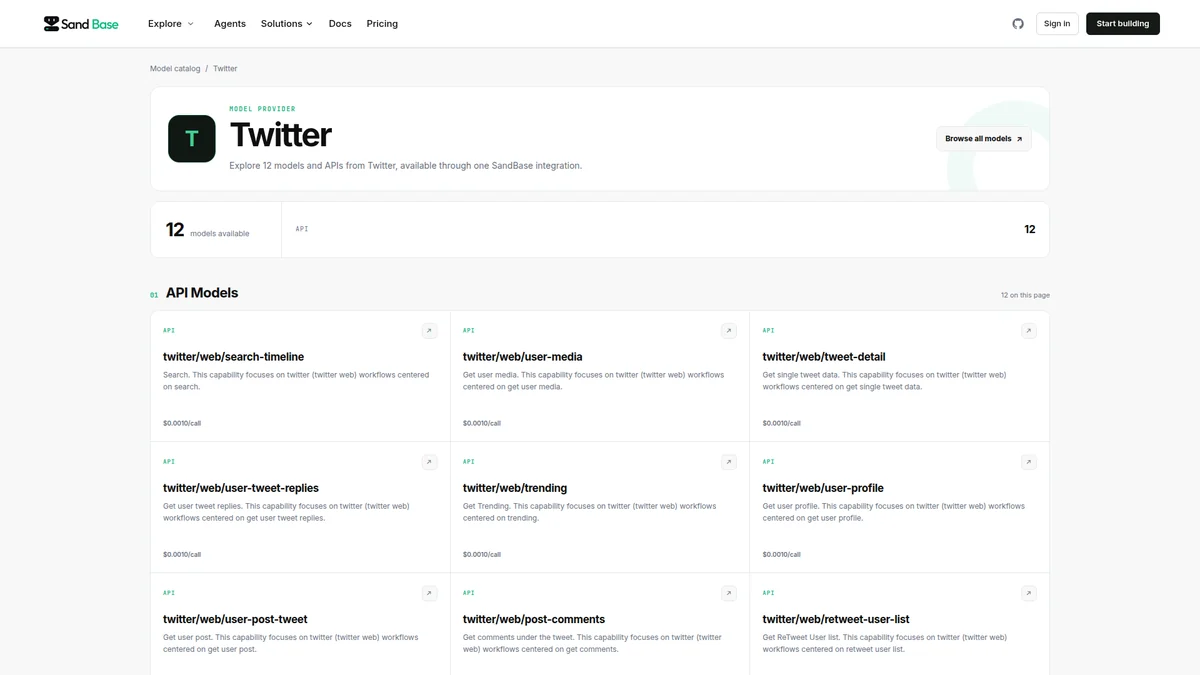The width and height of the screenshot is (1200, 675).
Task: Click the $0.0010/call price on tweet-detail
Action: click(x=782, y=423)
